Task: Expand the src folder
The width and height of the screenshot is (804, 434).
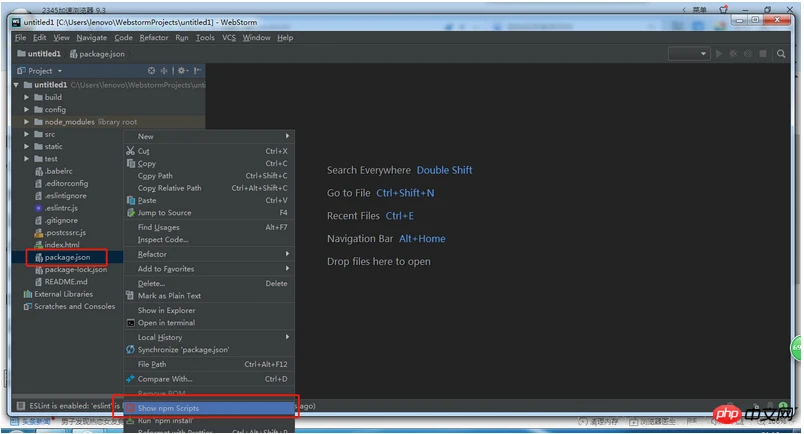Action: point(26,134)
